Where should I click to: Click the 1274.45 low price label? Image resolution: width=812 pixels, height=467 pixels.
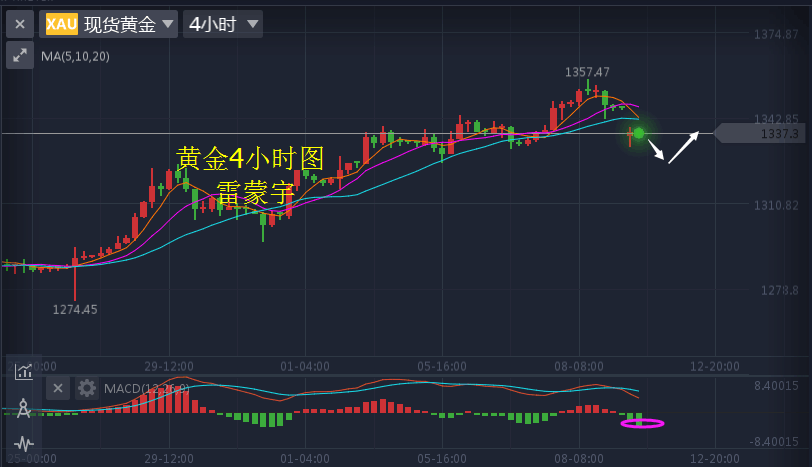(x=75, y=309)
